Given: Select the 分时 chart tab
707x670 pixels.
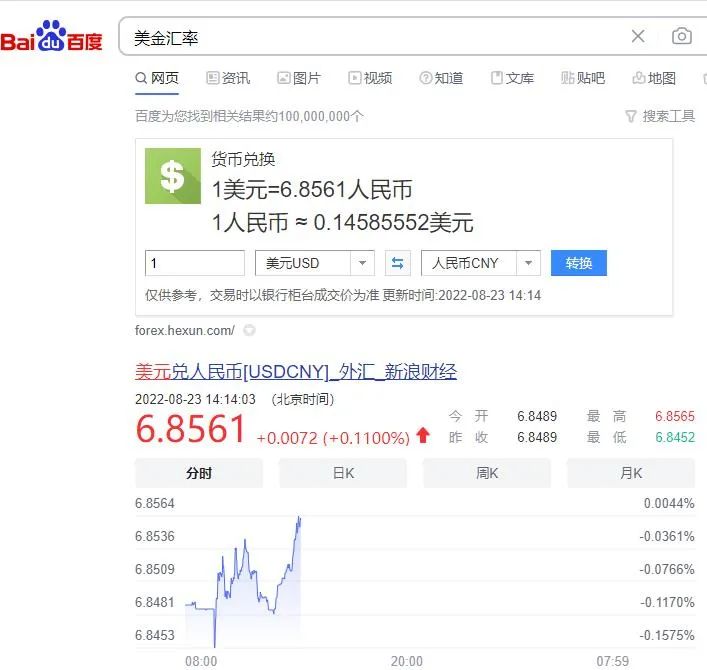Looking at the screenshot, I should (x=199, y=473).
